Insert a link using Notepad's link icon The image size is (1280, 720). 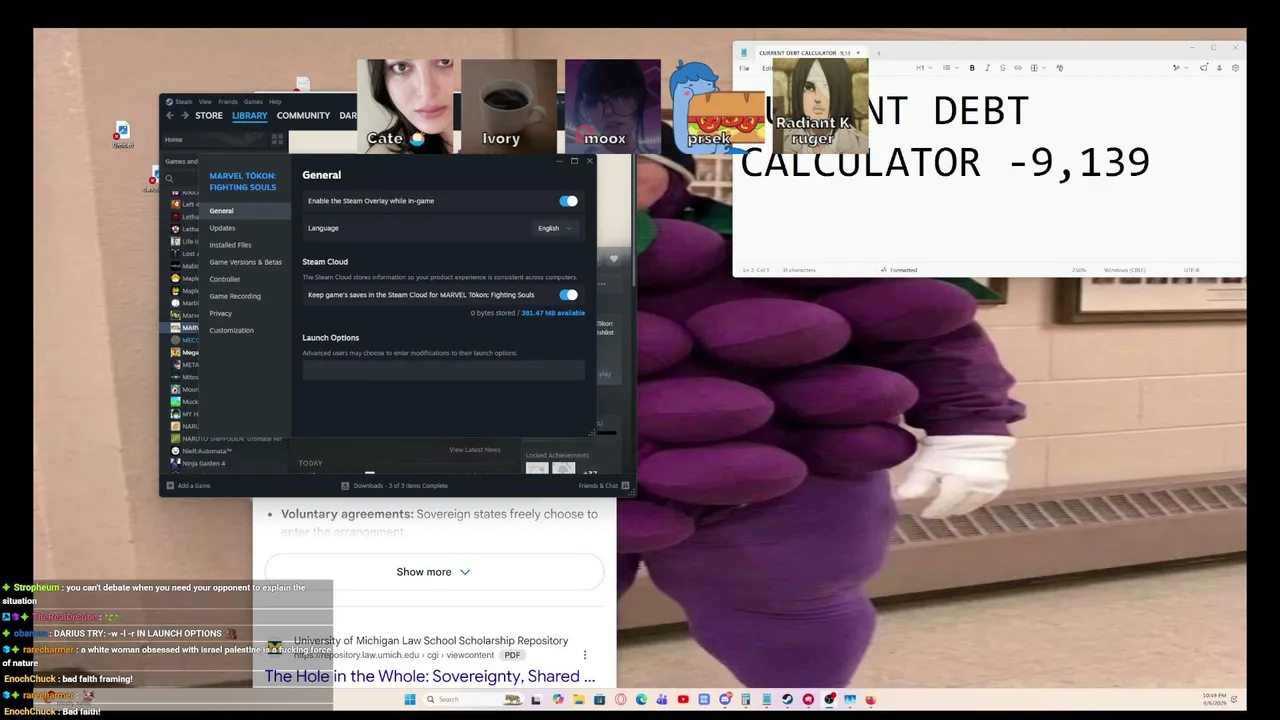coord(1018,68)
